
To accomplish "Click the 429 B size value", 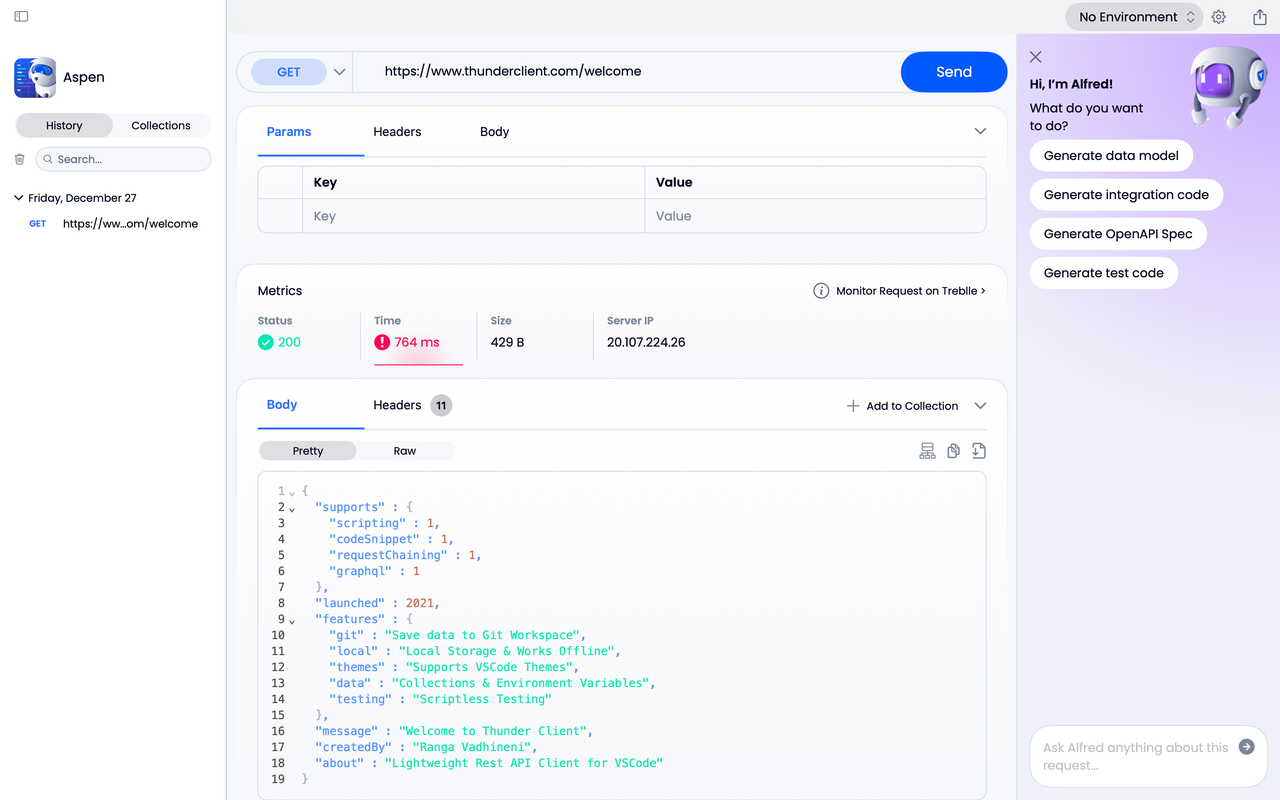I will tap(507, 342).
